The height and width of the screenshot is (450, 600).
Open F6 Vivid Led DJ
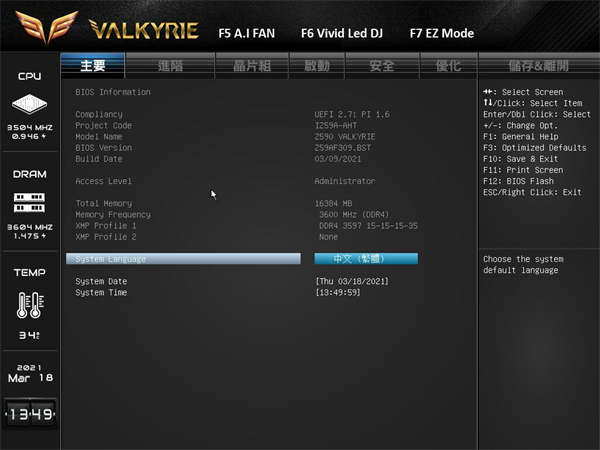coord(342,33)
